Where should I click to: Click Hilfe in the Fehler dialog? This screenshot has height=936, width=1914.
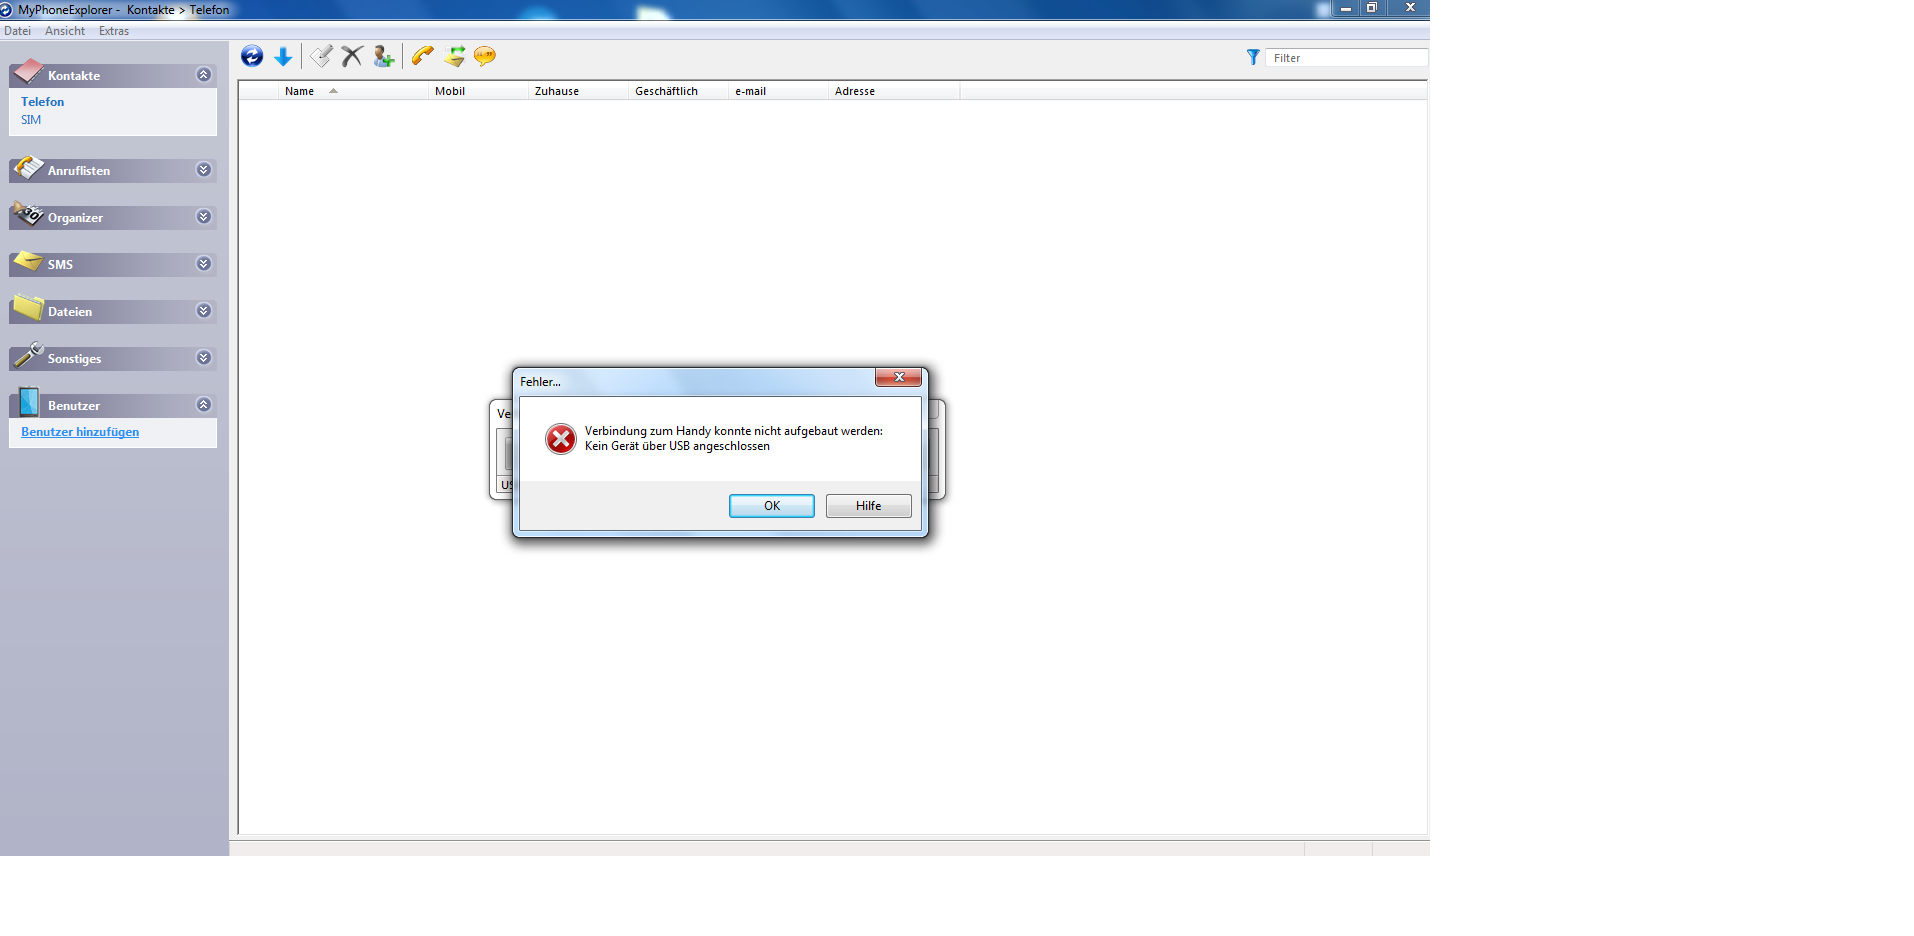pos(869,506)
